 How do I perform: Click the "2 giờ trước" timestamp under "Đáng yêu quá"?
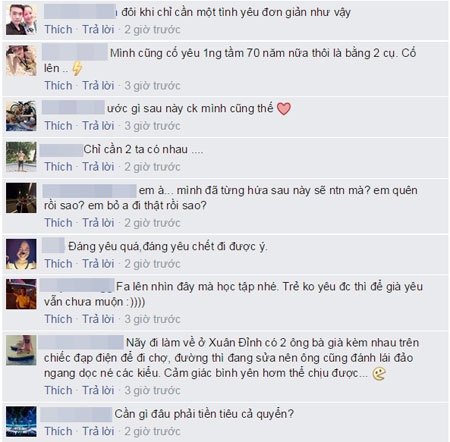(x=152, y=264)
